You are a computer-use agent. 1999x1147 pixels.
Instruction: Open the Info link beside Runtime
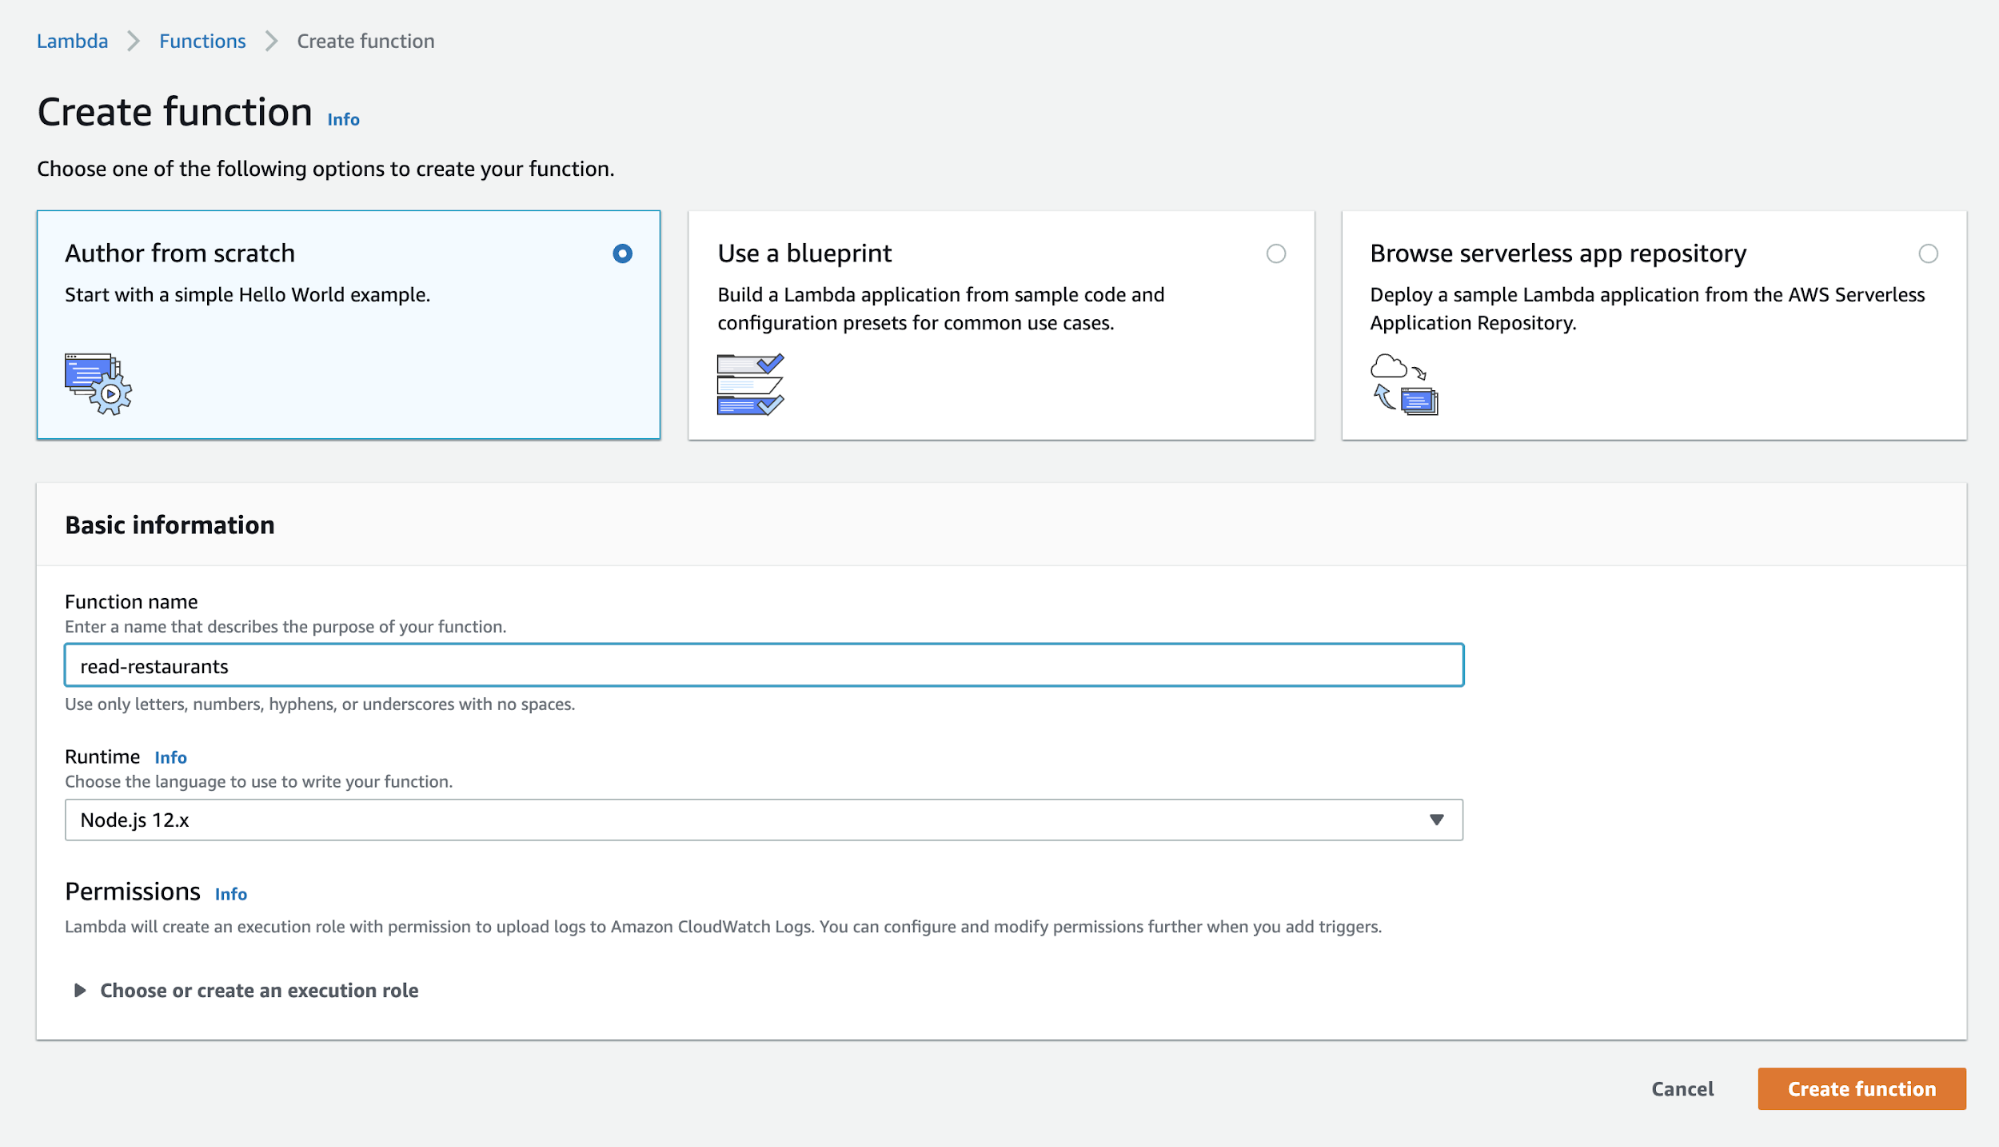(x=170, y=757)
